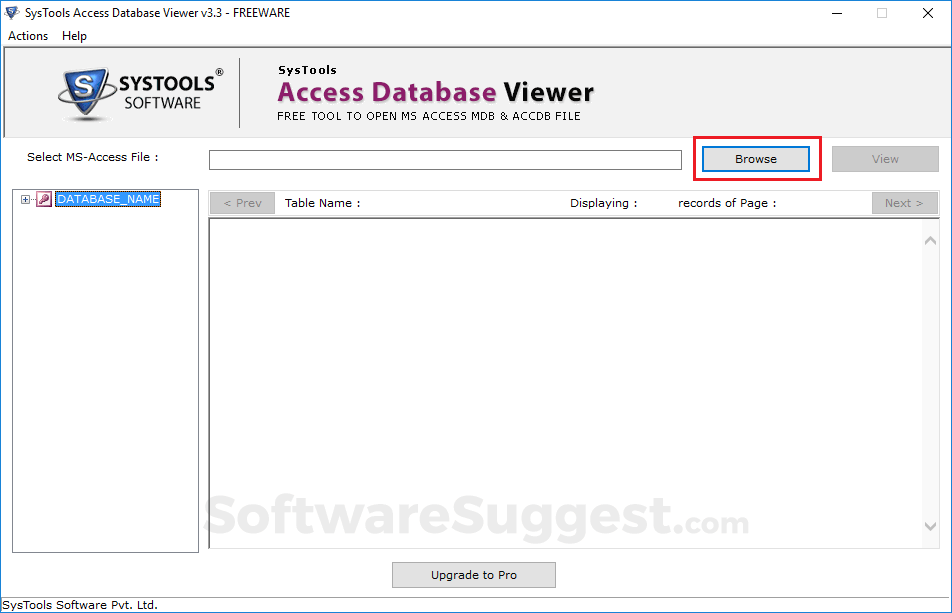
Task: Click the 'Select MS-Access File :' label
Action: point(92,157)
